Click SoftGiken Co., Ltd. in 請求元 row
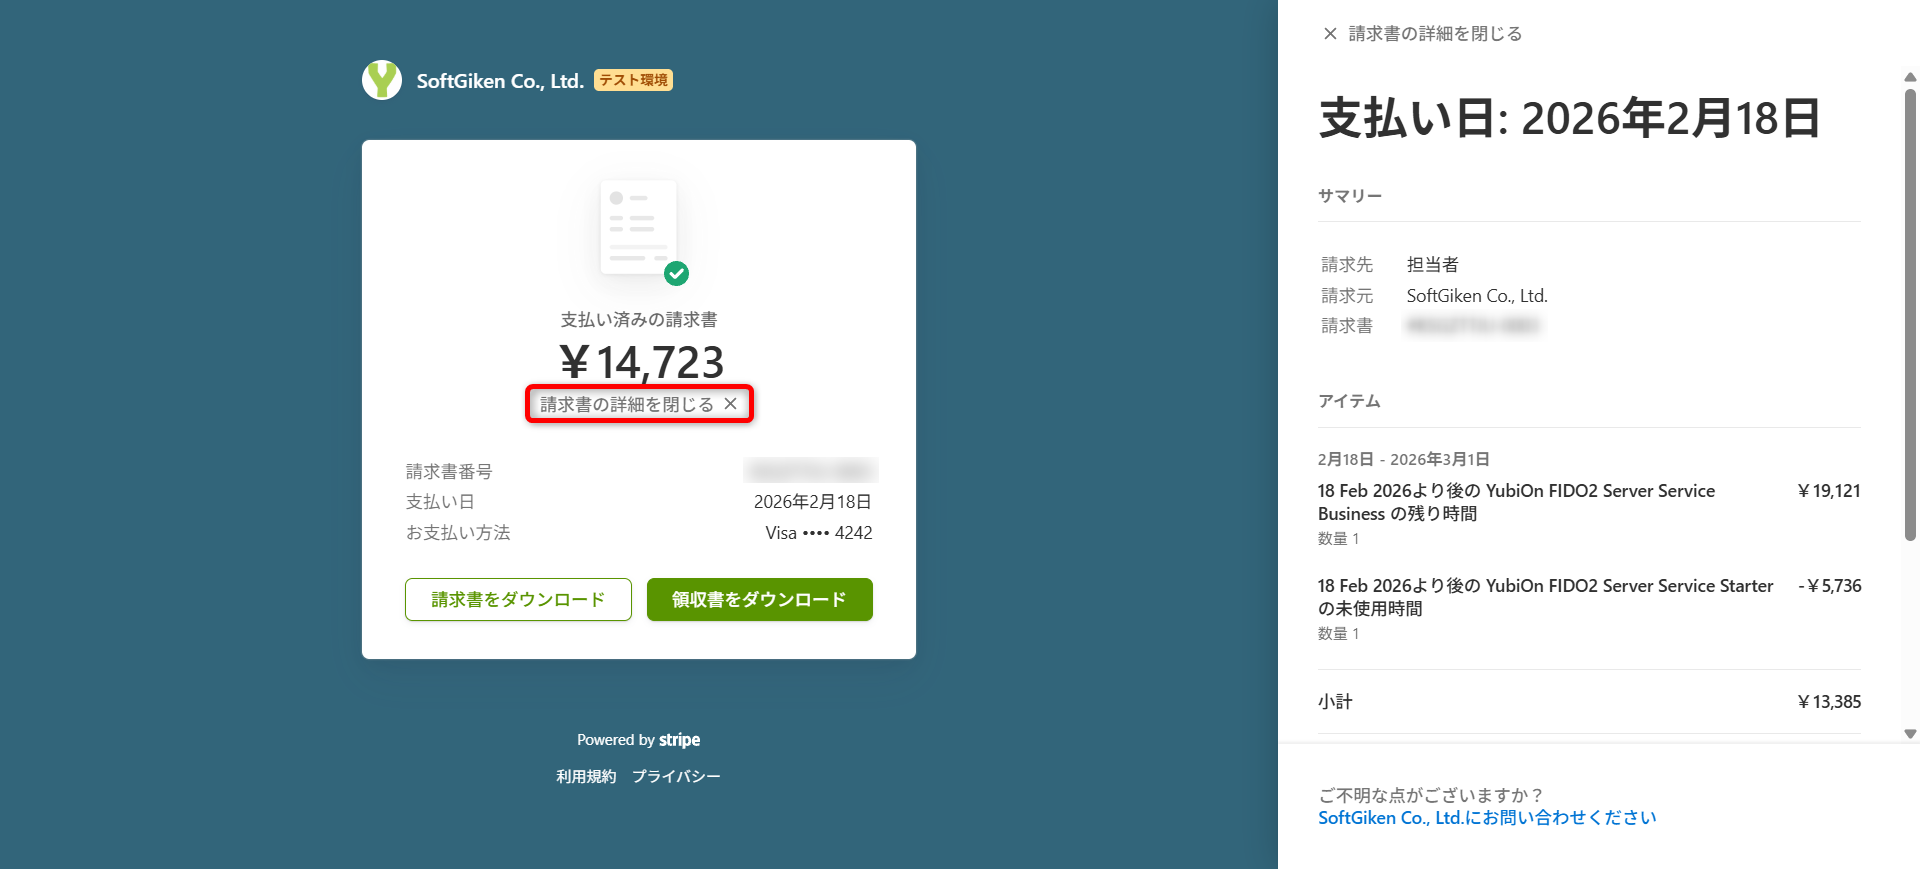1920x869 pixels. coord(1477,296)
